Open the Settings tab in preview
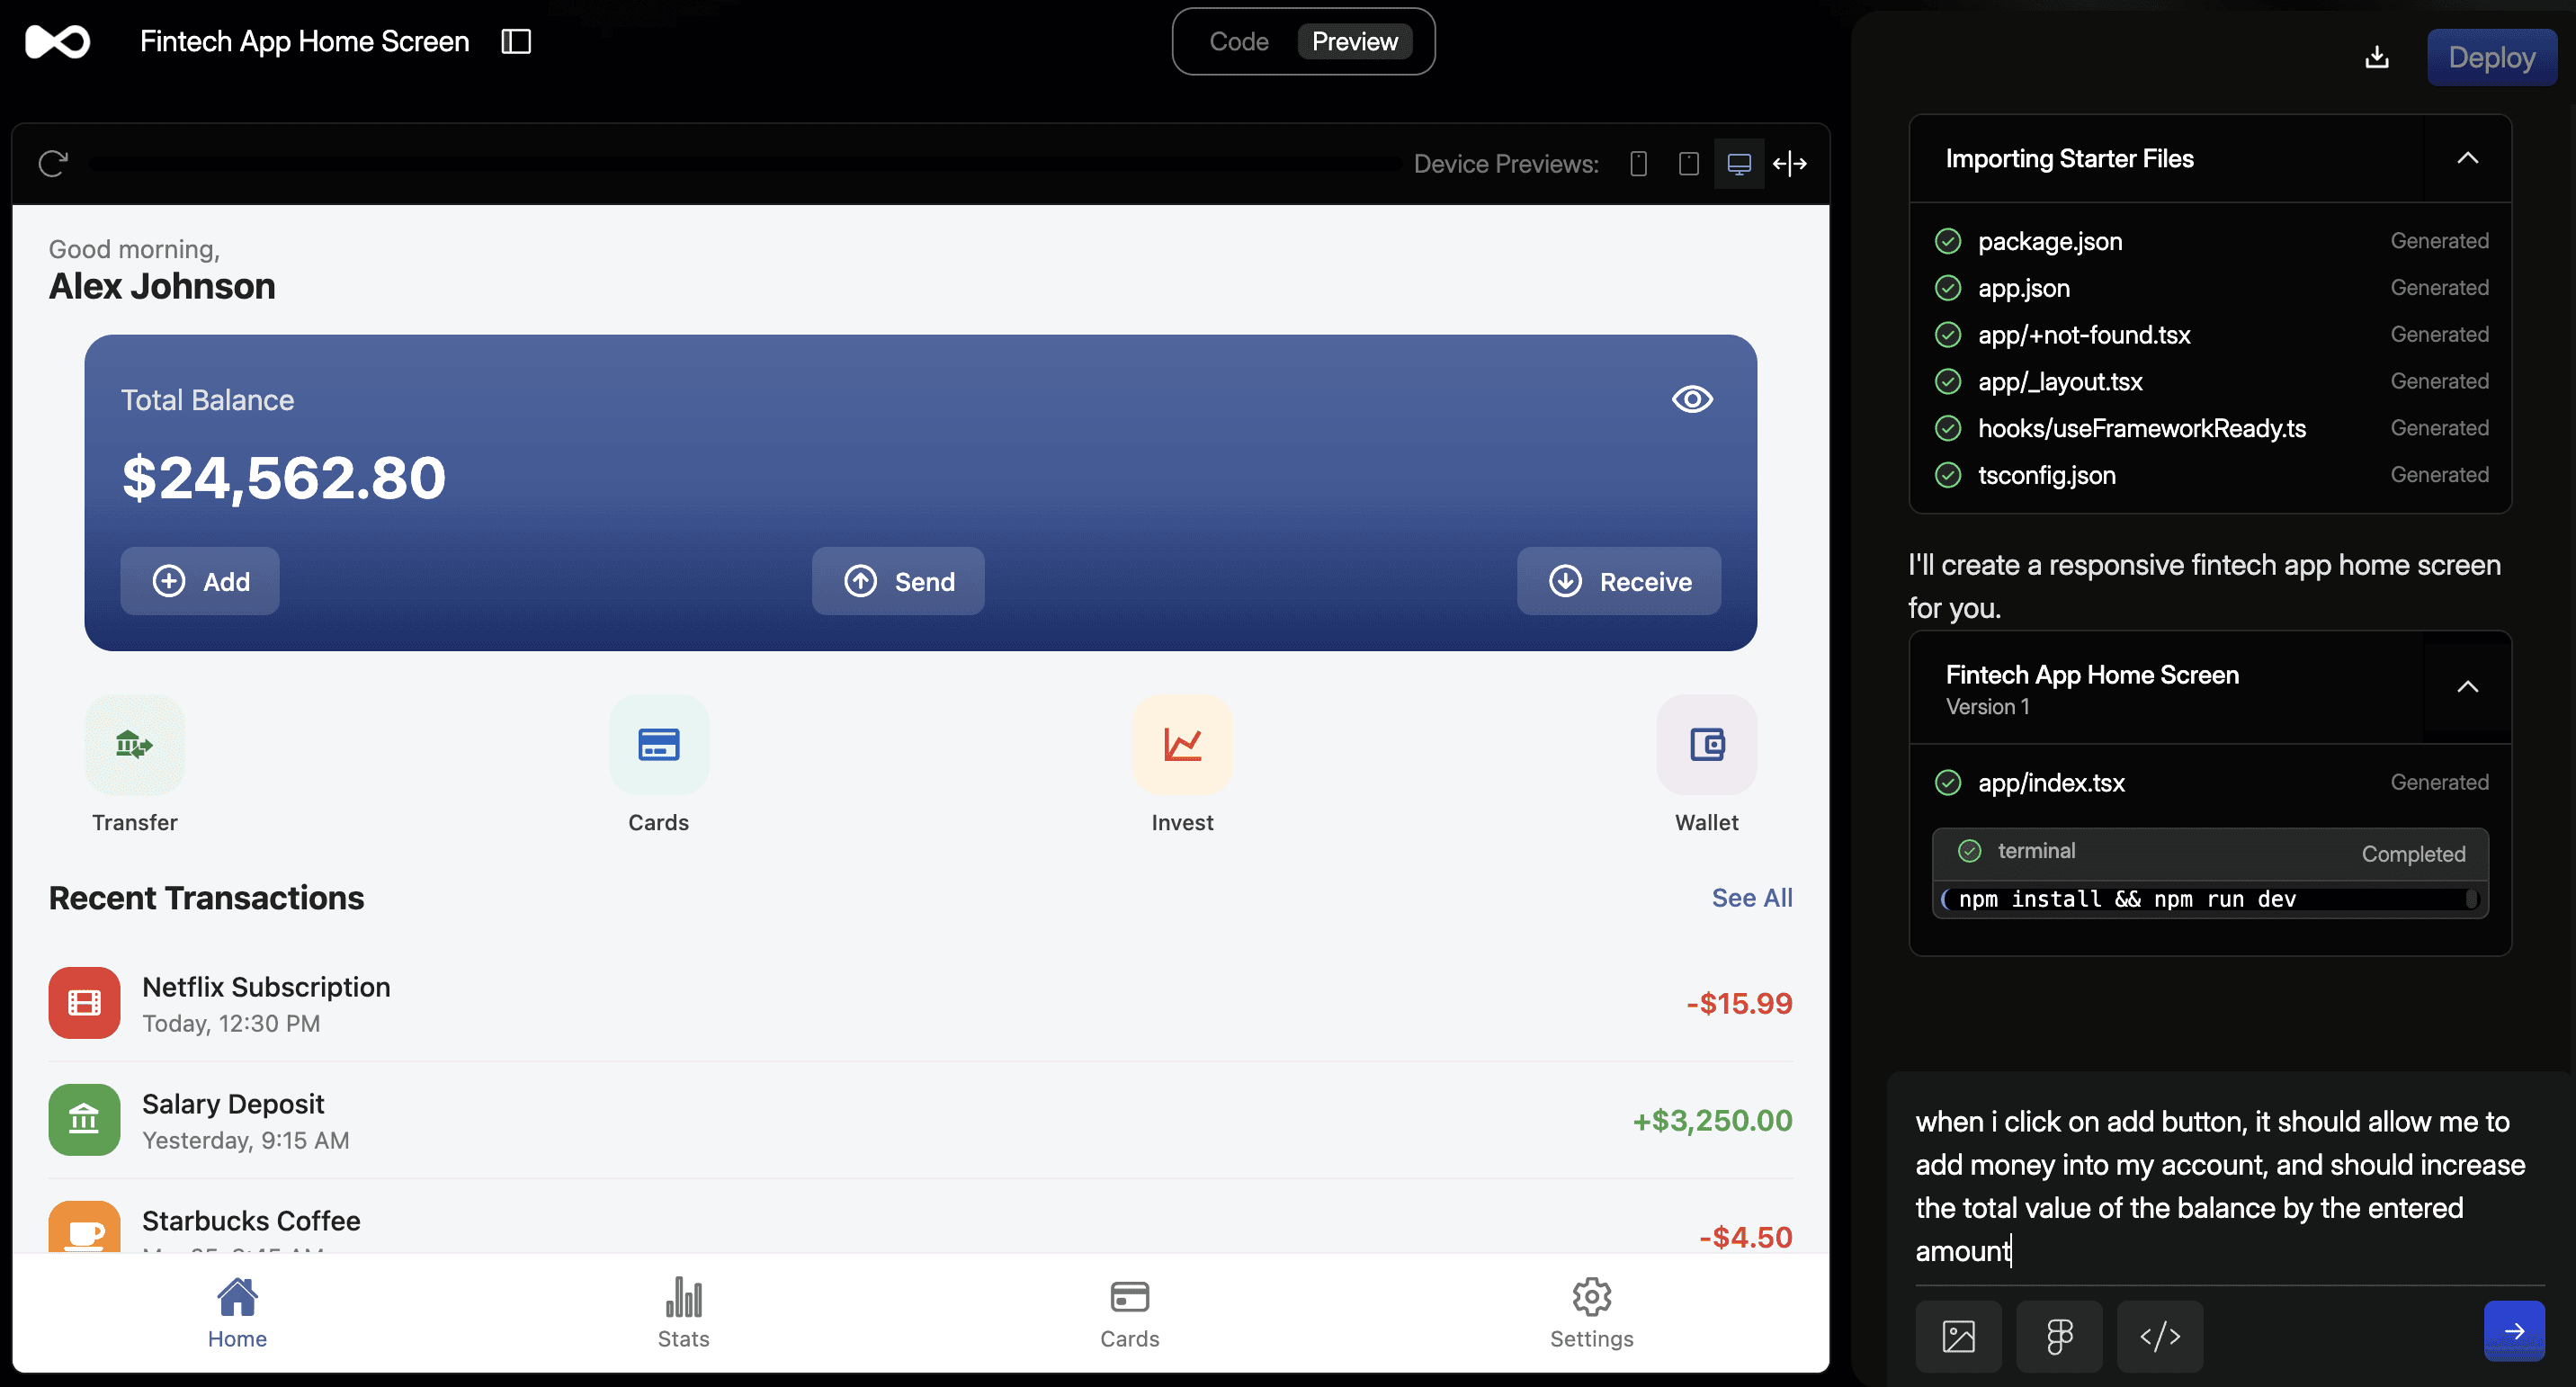 [1591, 1312]
